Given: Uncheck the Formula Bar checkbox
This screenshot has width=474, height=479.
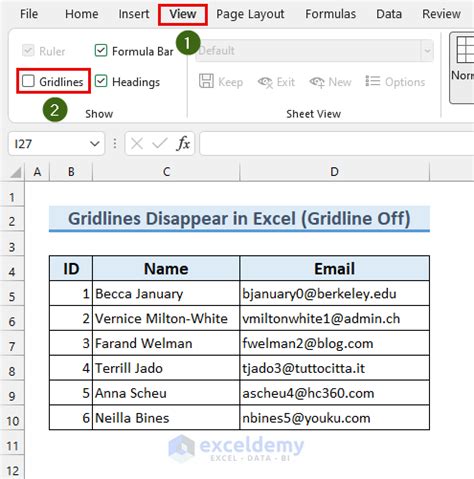Looking at the screenshot, I should (101, 51).
